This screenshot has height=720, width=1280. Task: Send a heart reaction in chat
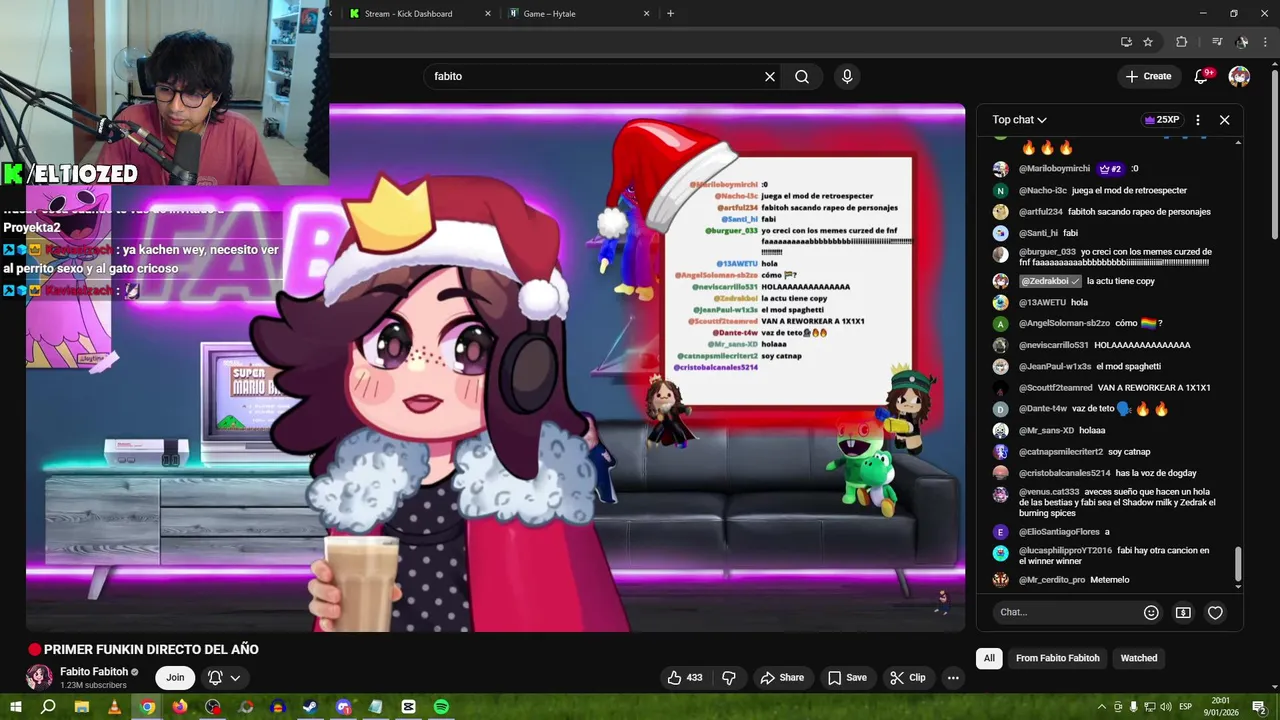coord(1215,612)
